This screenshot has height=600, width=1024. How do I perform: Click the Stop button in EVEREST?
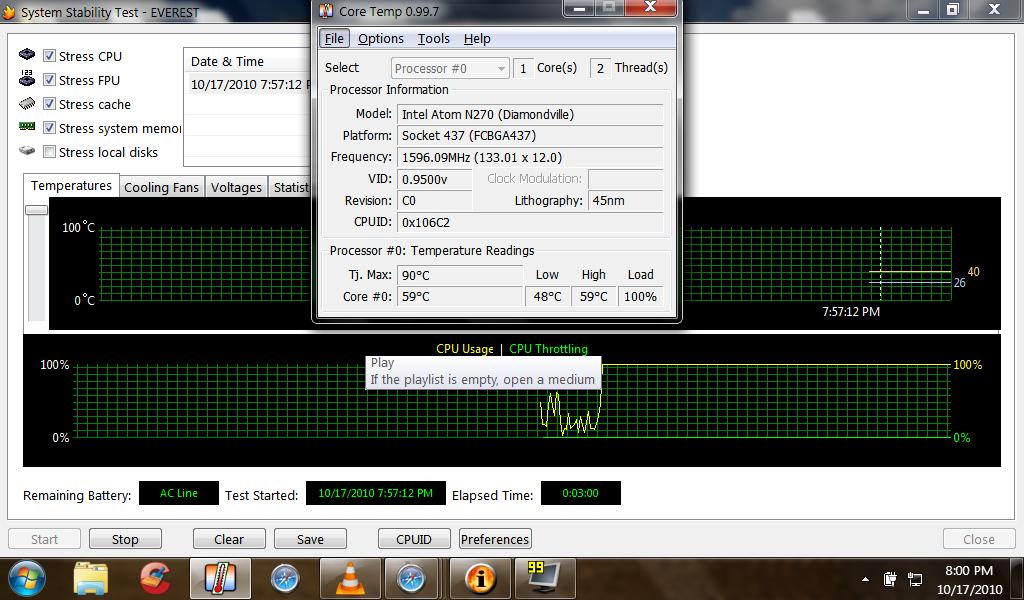click(x=125, y=539)
